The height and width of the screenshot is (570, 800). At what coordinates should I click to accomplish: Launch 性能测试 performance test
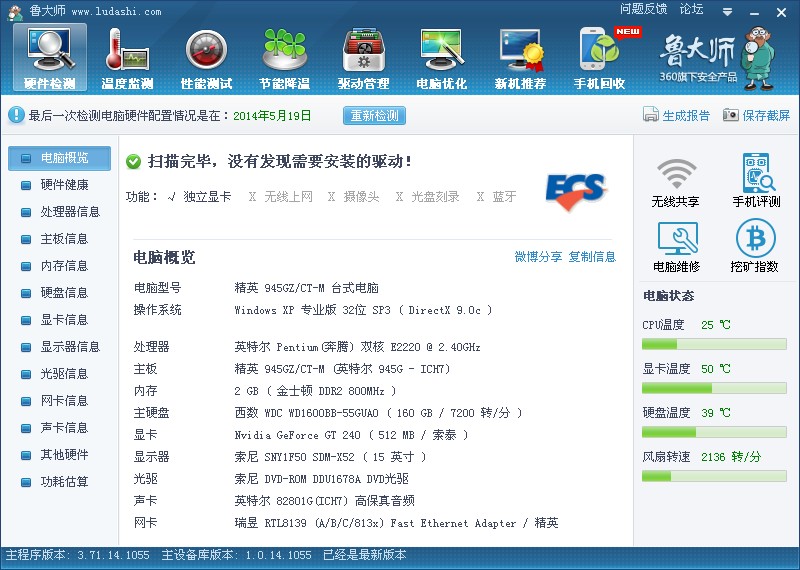coord(206,58)
